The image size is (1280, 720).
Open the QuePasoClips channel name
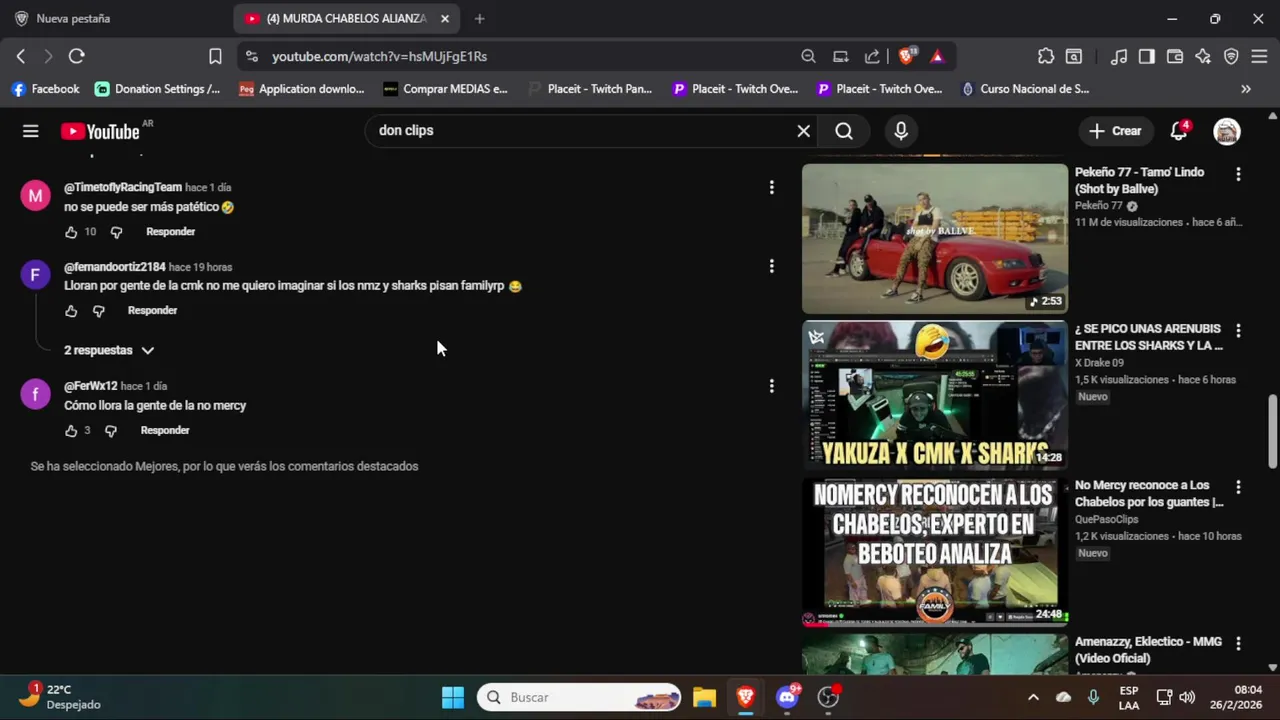(x=1107, y=520)
